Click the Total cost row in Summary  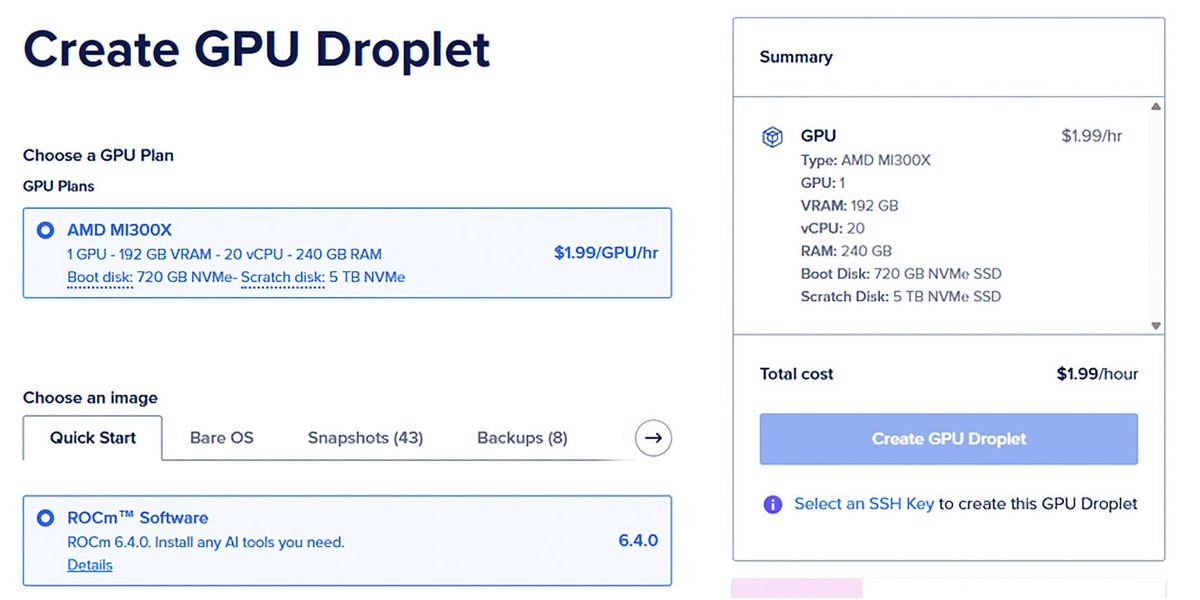tap(948, 374)
